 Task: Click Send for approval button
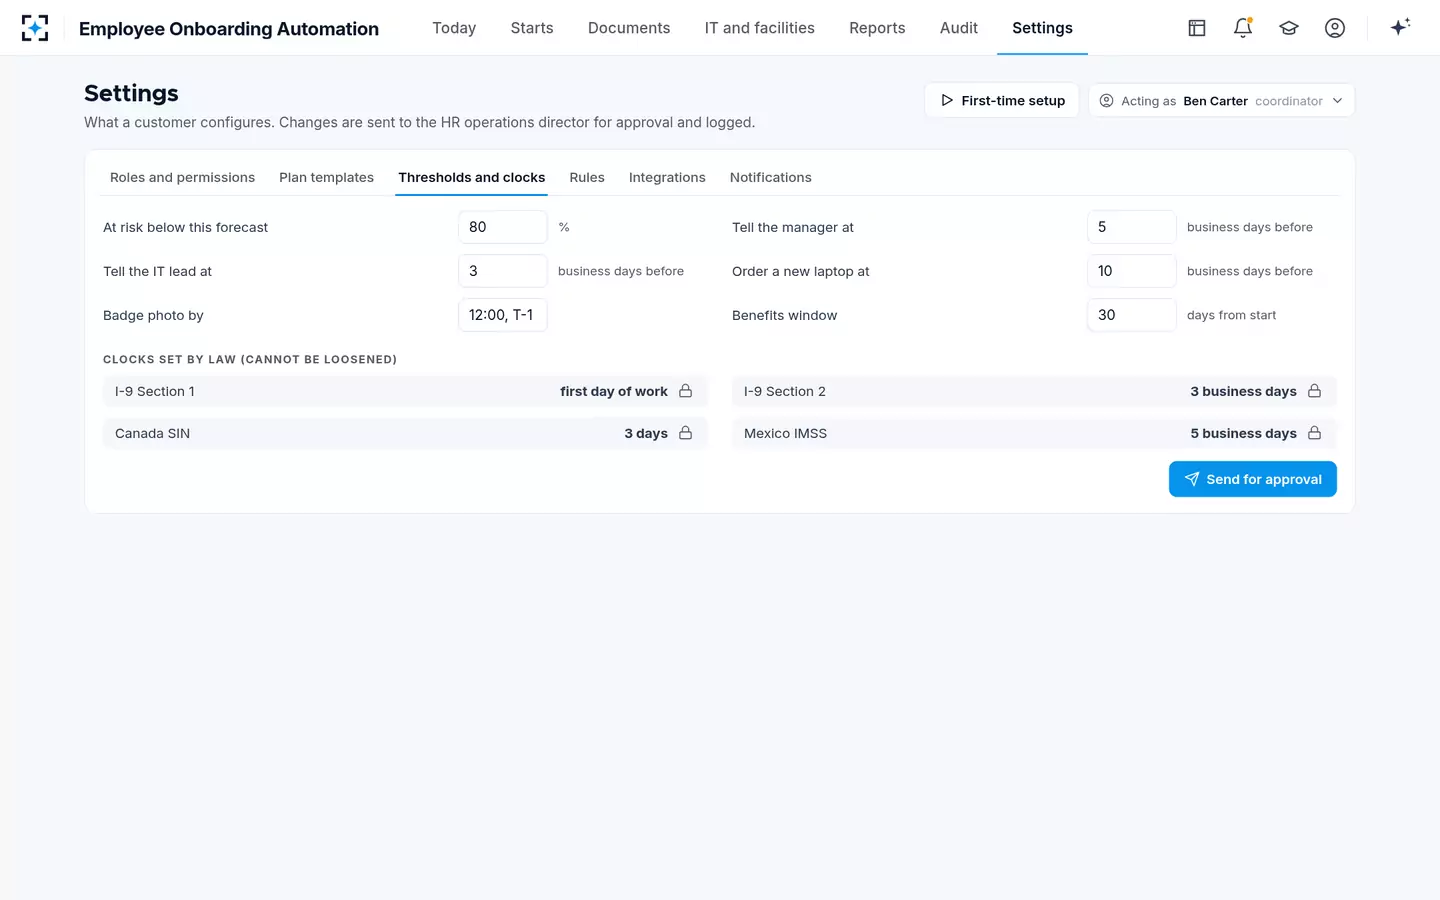pyautogui.click(x=1253, y=479)
